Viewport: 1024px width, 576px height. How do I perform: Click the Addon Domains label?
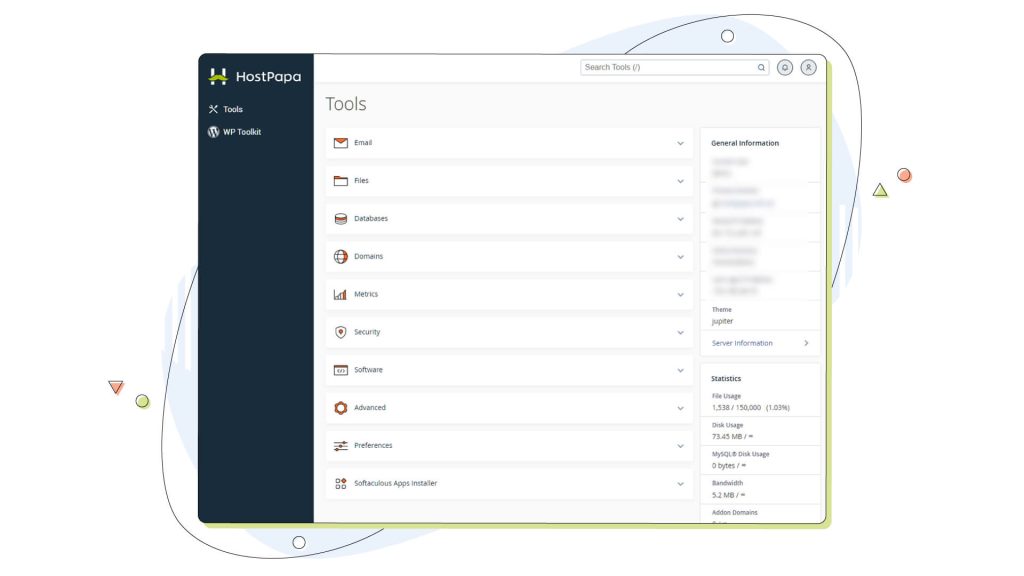(735, 513)
